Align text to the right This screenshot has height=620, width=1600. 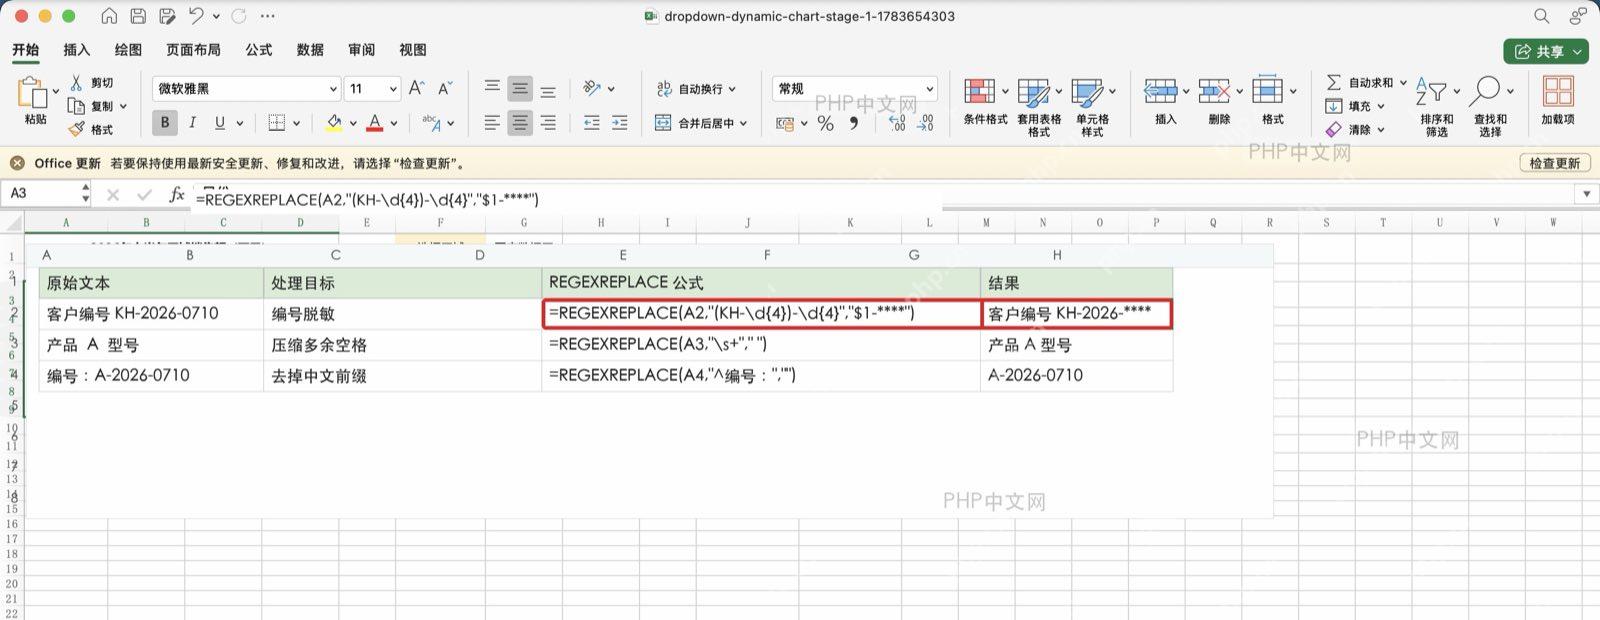[x=548, y=123]
